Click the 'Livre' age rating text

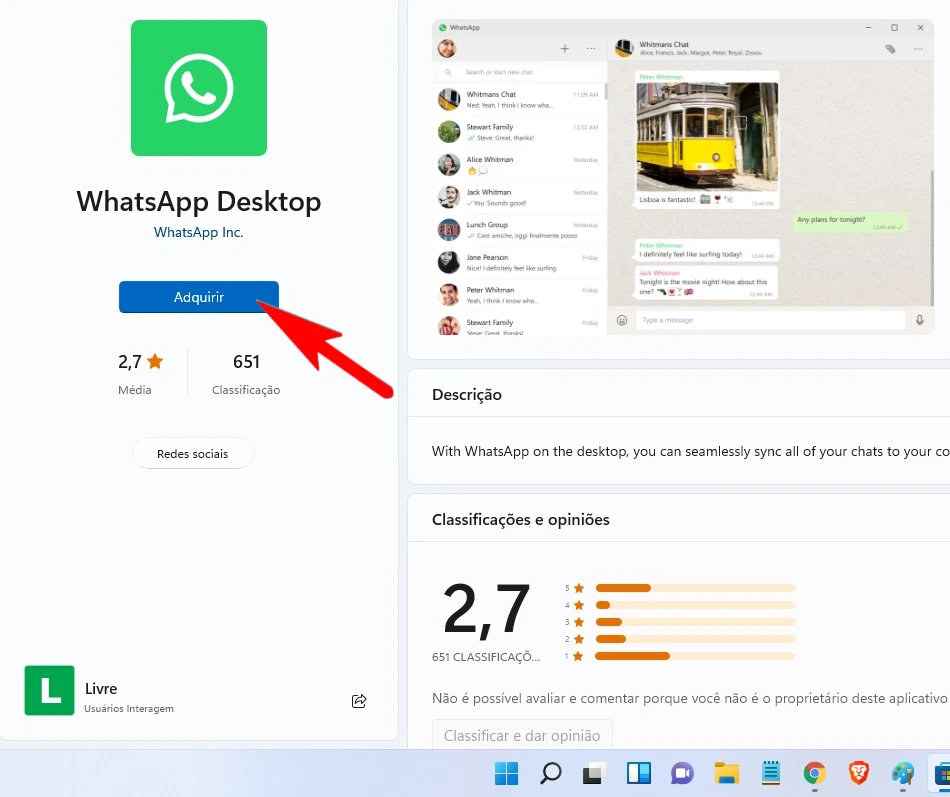click(x=101, y=689)
